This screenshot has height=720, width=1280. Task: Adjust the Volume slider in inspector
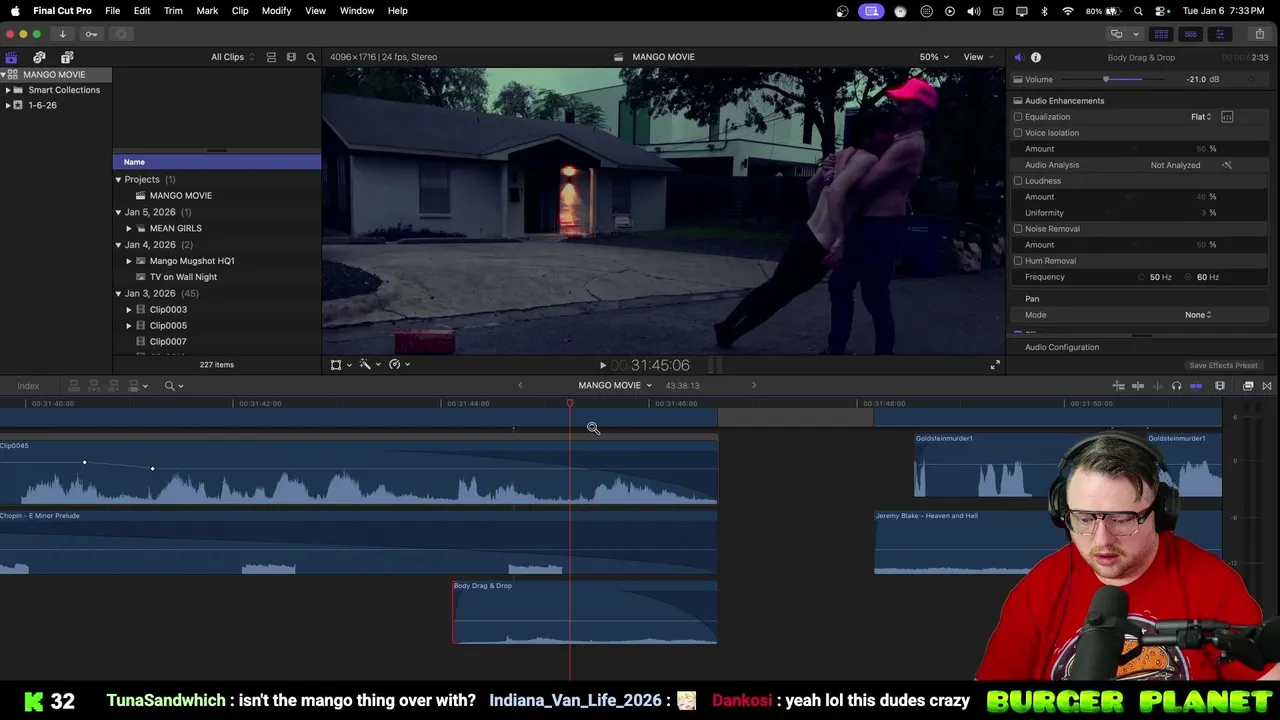coord(1106,79)
